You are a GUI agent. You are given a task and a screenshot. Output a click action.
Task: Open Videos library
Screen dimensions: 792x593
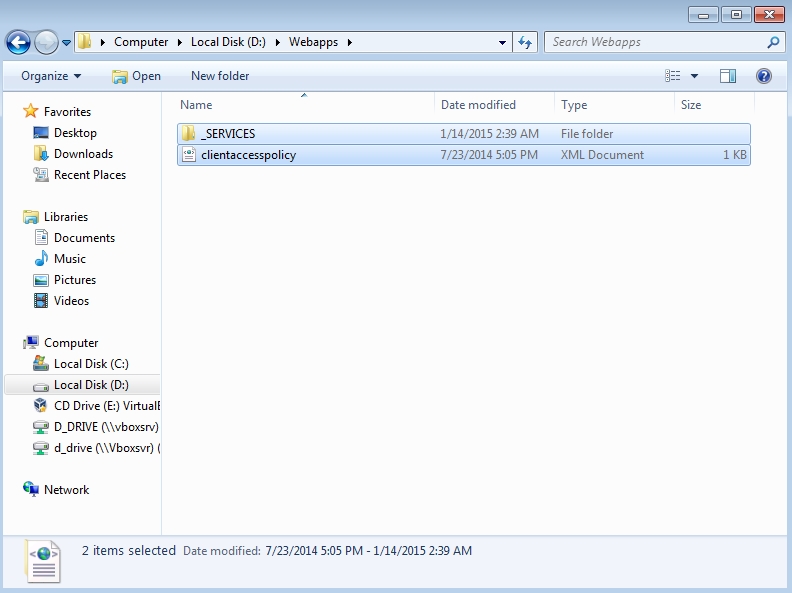coord(71,301)
